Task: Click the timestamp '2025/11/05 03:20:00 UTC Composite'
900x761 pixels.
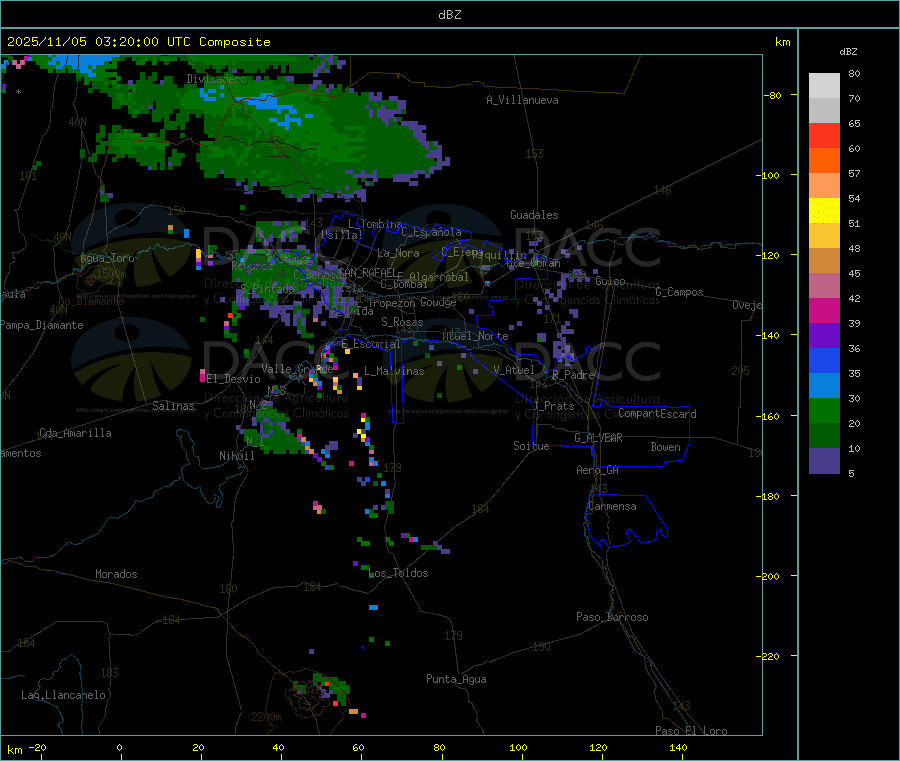Action: click(x=138, y=42)
